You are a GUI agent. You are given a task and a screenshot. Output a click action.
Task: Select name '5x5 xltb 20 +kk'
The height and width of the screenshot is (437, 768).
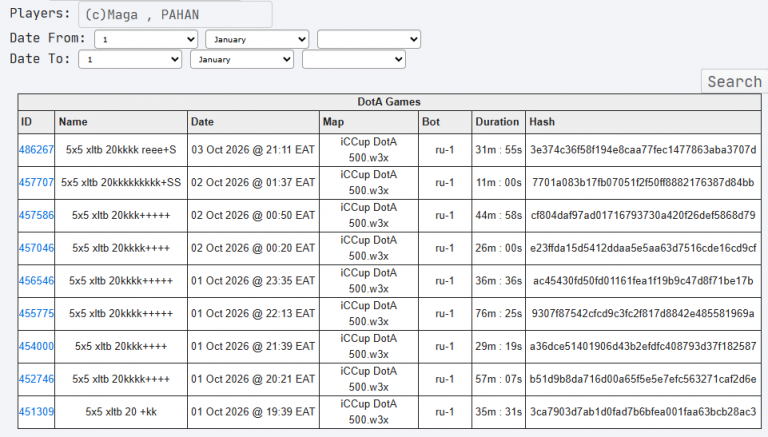click(121, 412)
